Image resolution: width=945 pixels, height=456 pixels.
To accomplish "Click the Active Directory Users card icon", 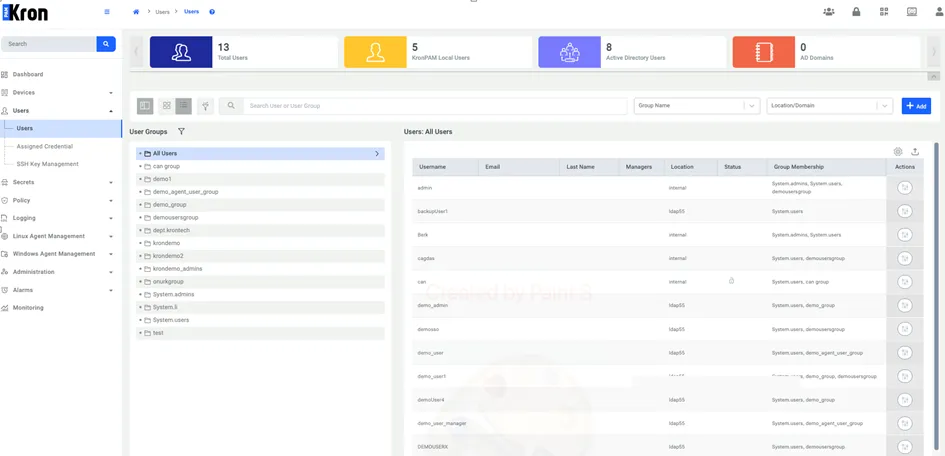I will coord(570,52).
